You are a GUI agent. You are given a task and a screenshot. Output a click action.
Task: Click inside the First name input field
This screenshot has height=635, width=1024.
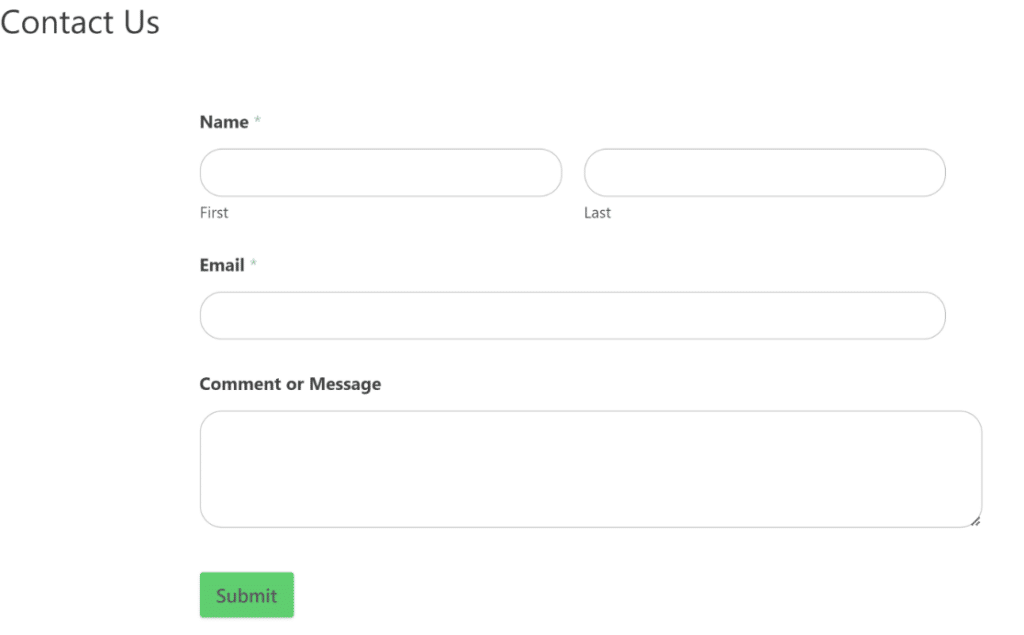380,172
